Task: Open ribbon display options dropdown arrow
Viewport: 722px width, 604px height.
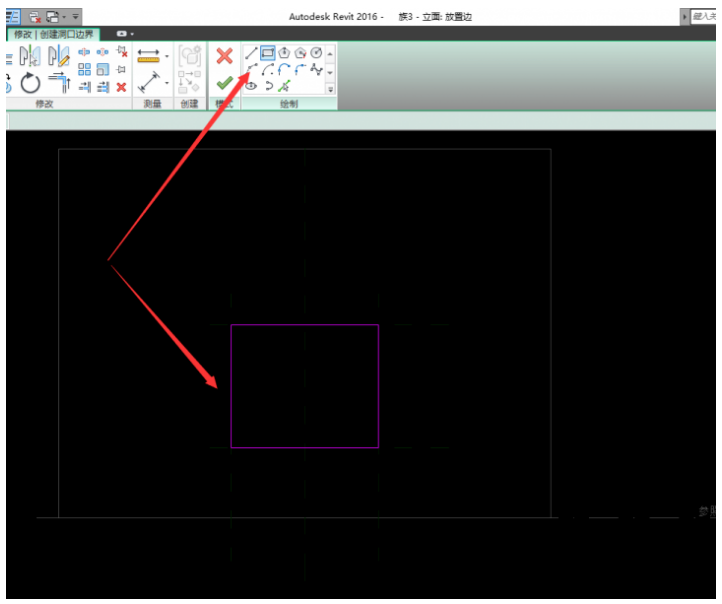Action: [132, 34]
